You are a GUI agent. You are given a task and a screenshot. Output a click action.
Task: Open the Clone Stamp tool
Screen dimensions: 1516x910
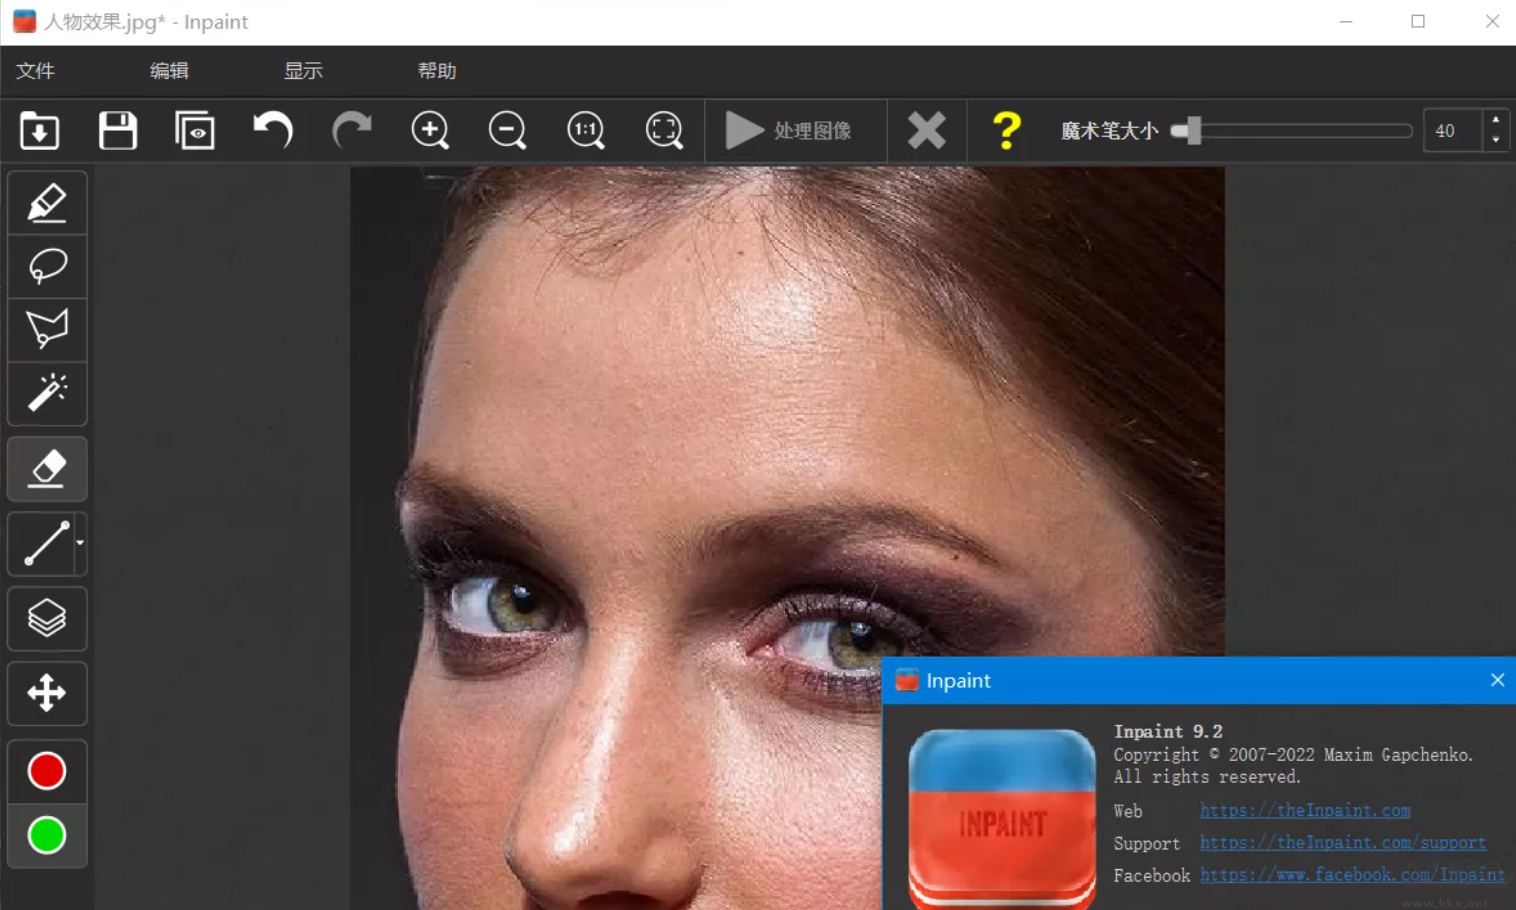47,618
